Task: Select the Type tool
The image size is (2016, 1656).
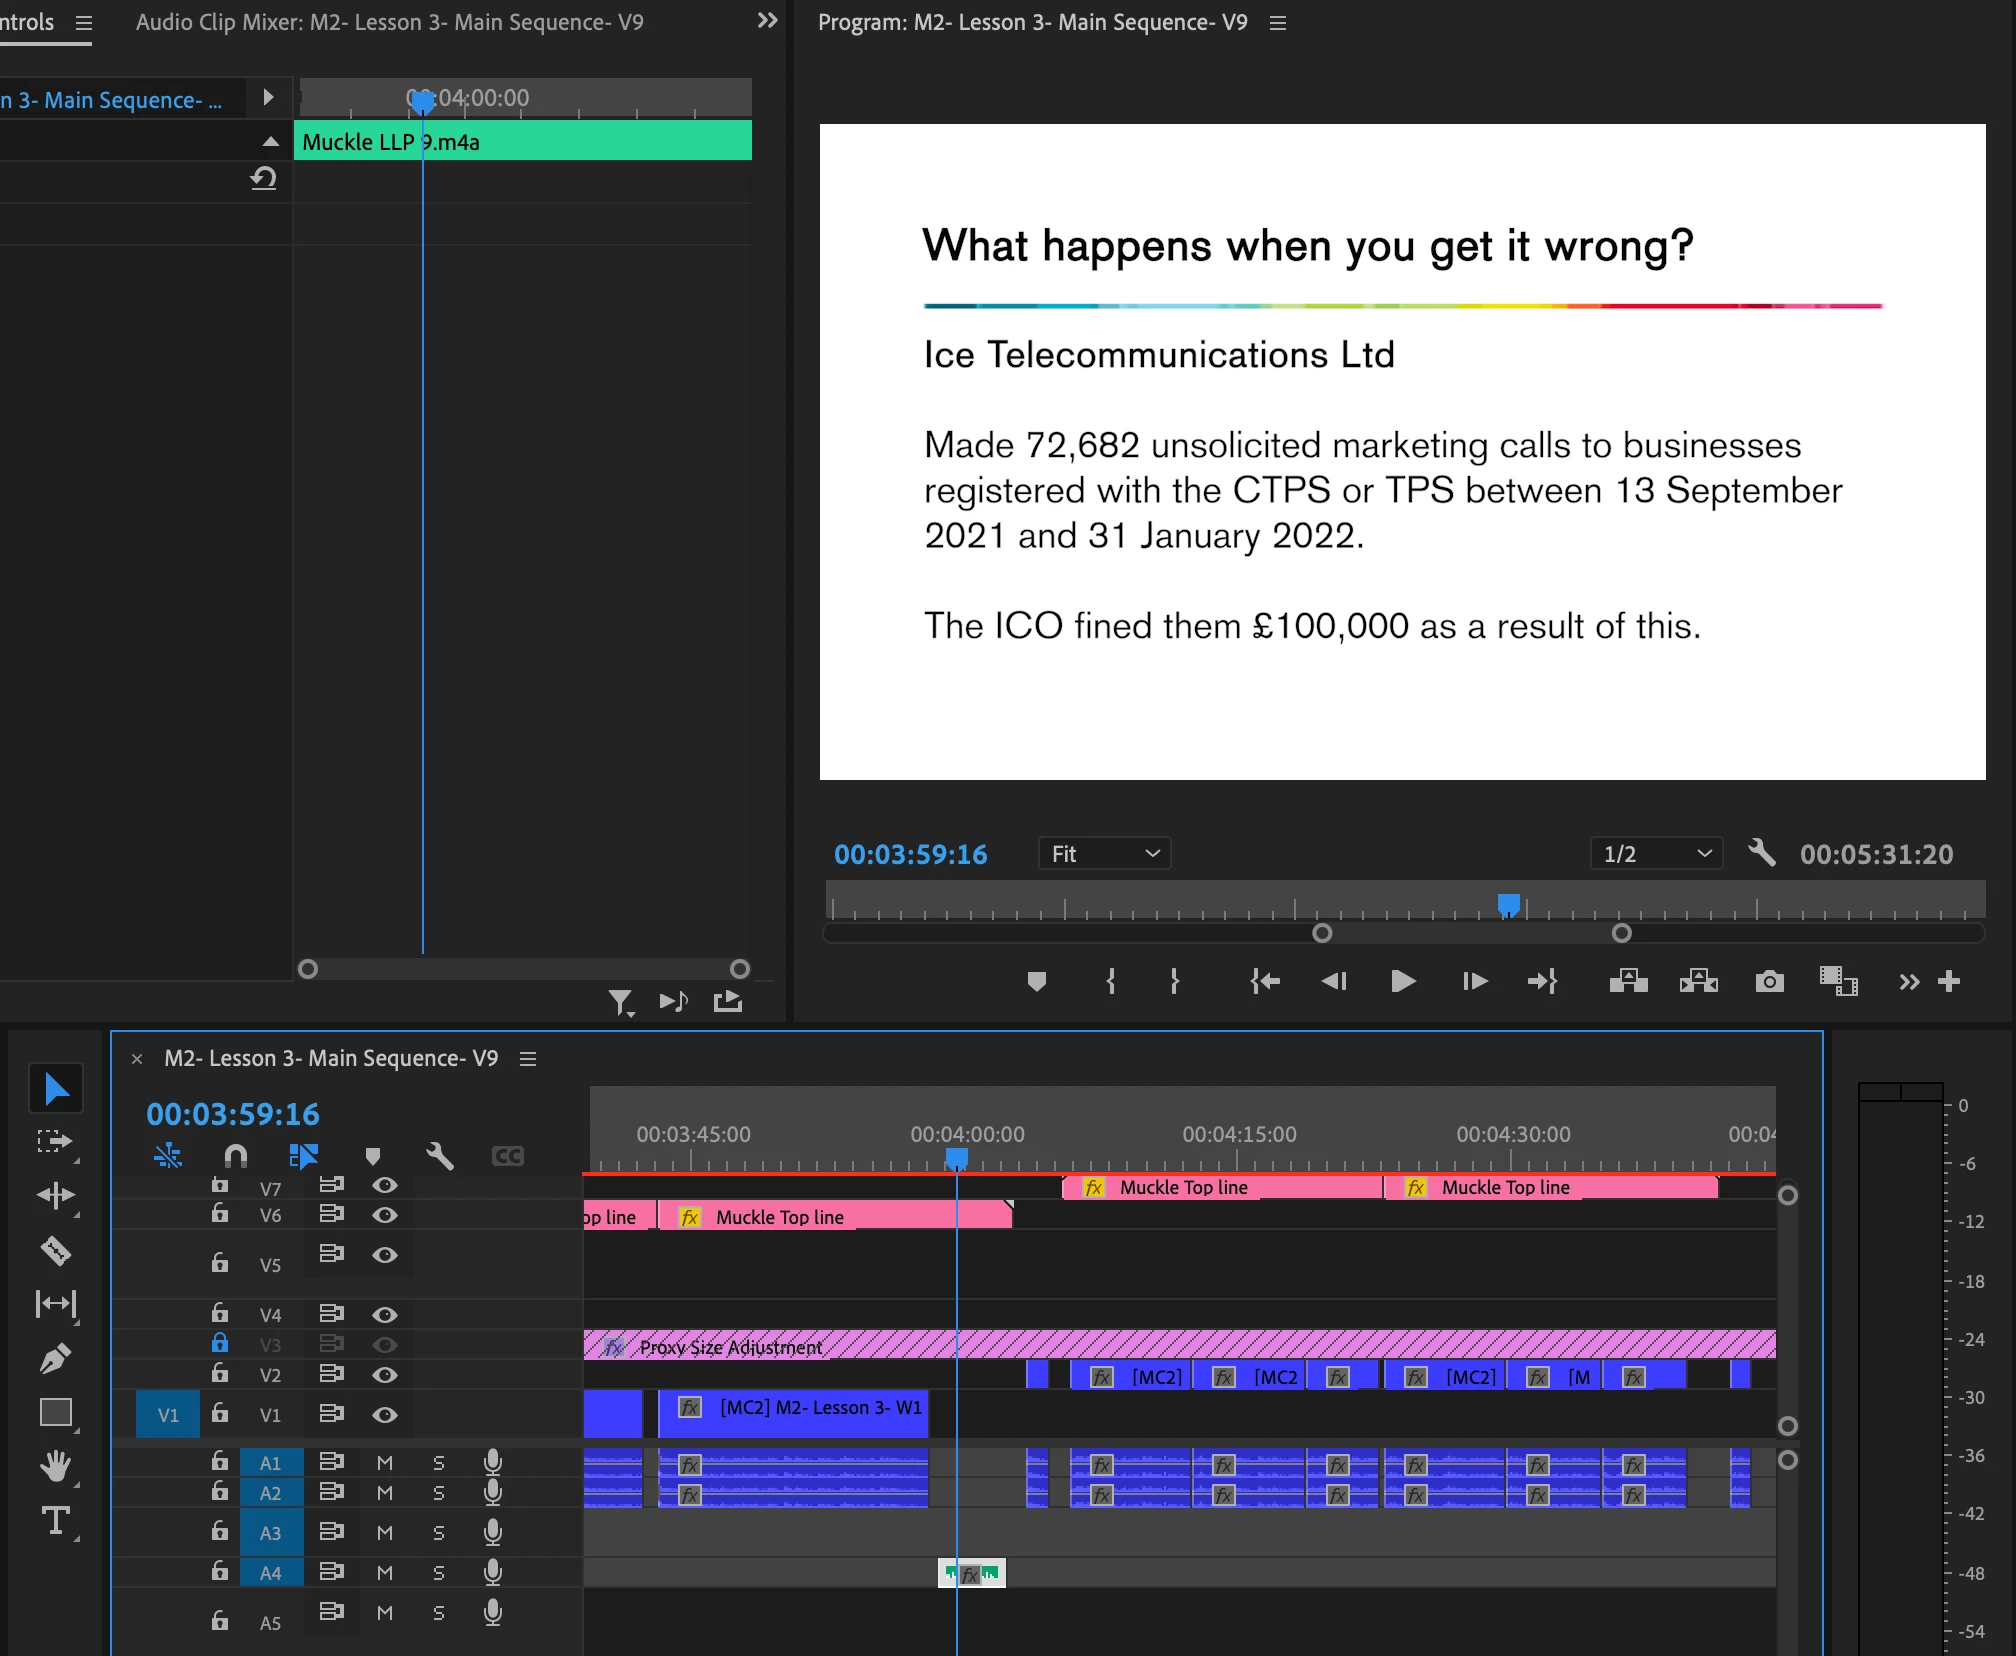Action: (56, 1520)
